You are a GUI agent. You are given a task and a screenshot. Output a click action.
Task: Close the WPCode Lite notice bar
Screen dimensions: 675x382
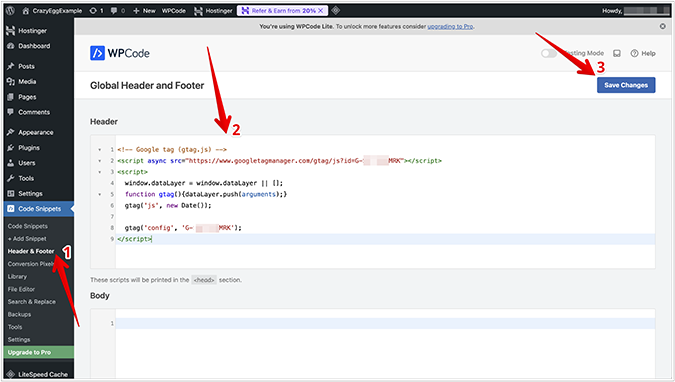tap(663, 26)
